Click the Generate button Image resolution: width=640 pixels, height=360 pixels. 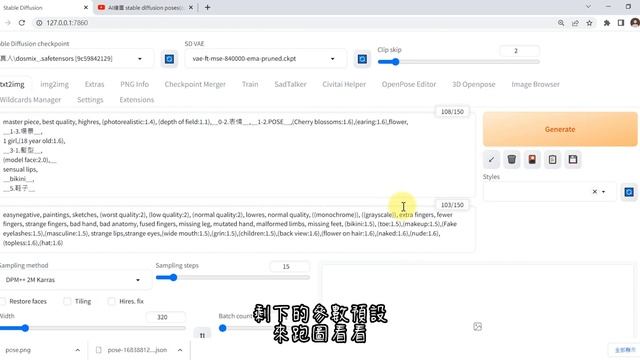click(x=560, y=129)
